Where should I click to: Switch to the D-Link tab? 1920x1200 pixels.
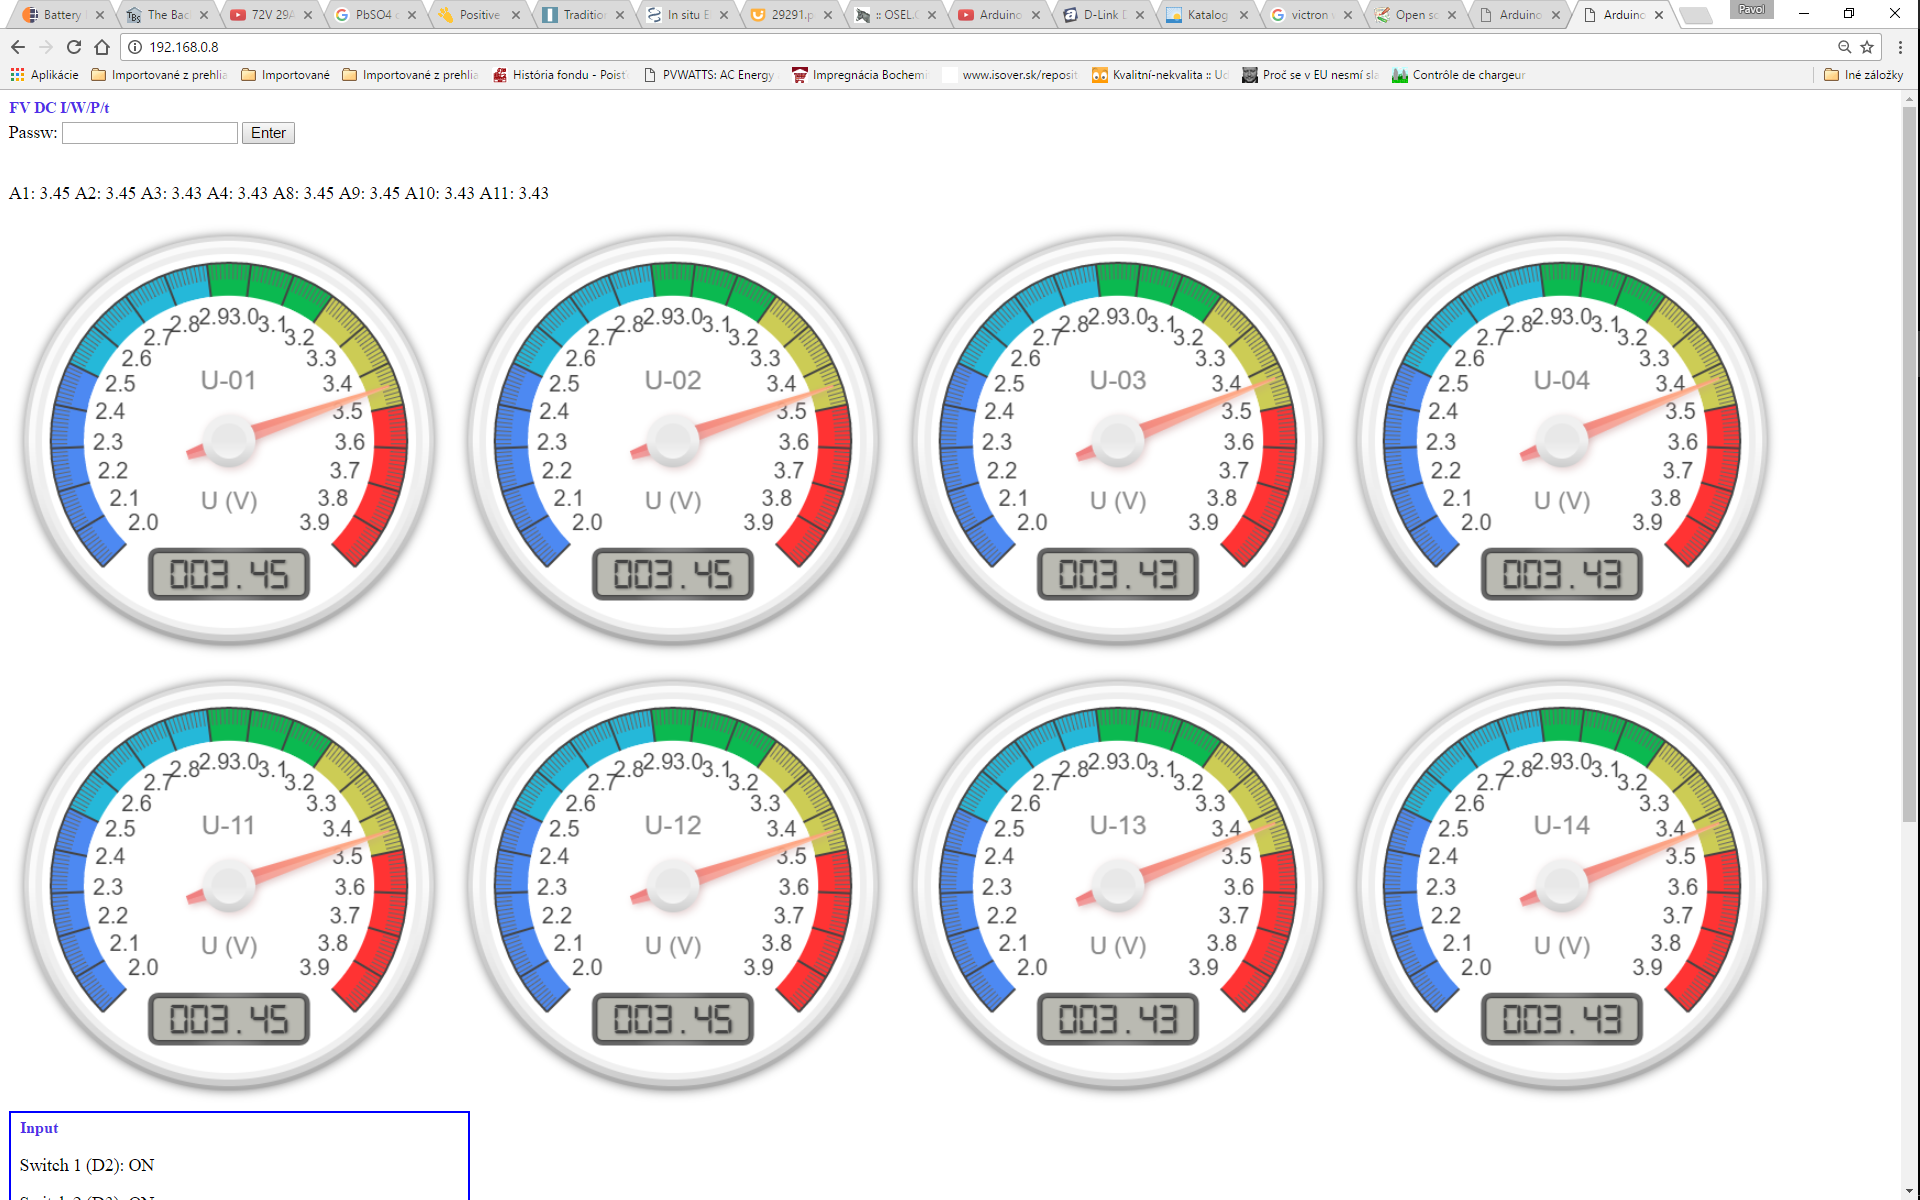point(1100,15)
